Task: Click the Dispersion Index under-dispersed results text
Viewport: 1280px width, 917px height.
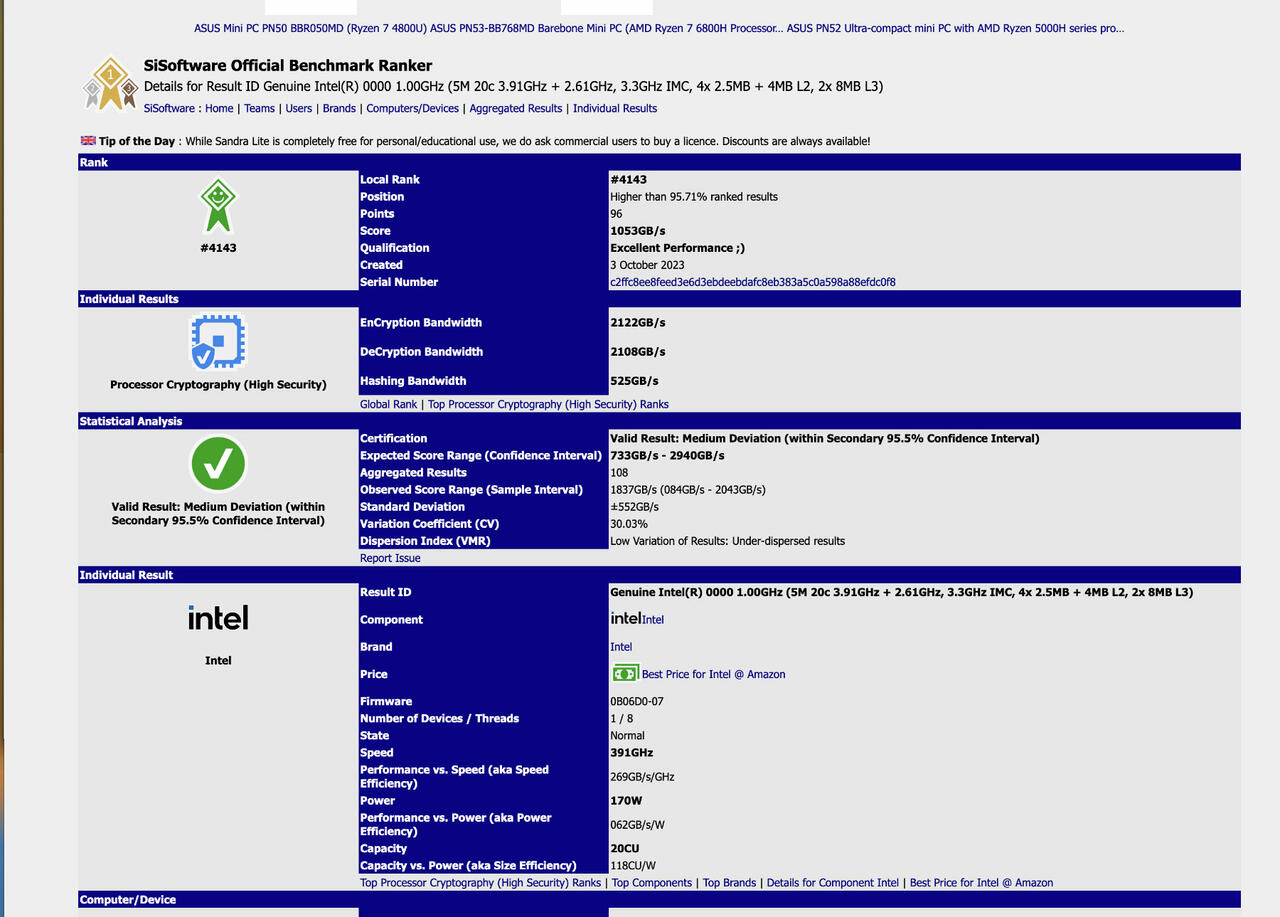Action: [x=727, y=541]
